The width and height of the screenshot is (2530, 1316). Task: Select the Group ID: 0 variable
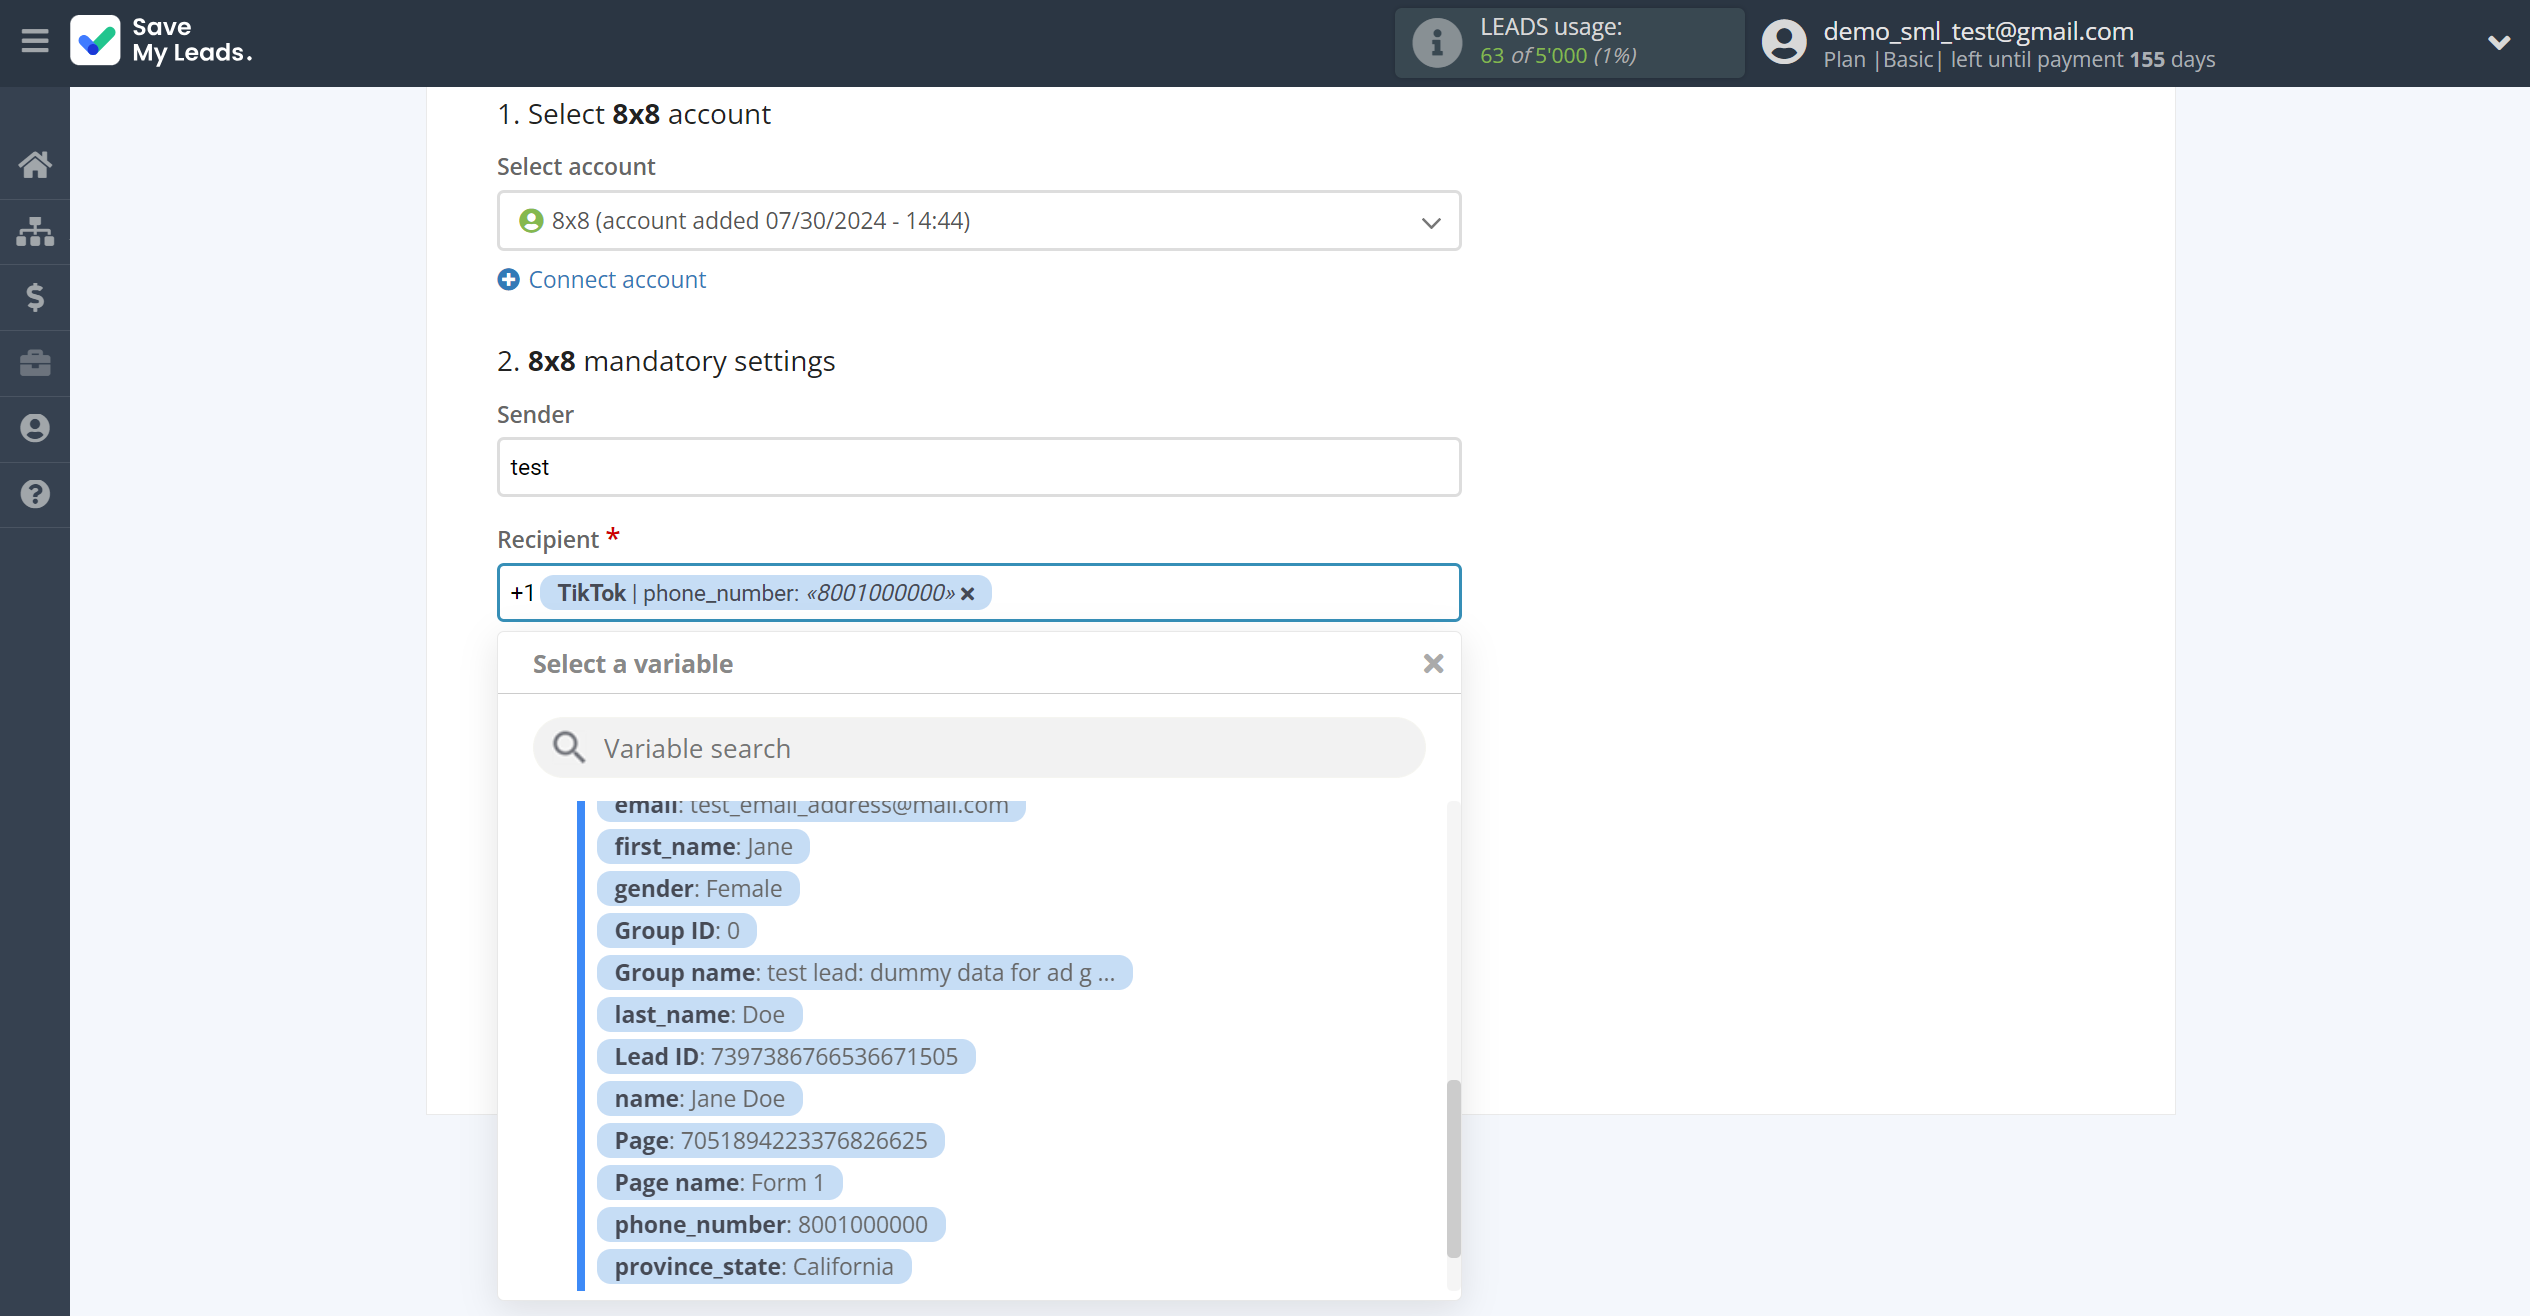[677, 931]
